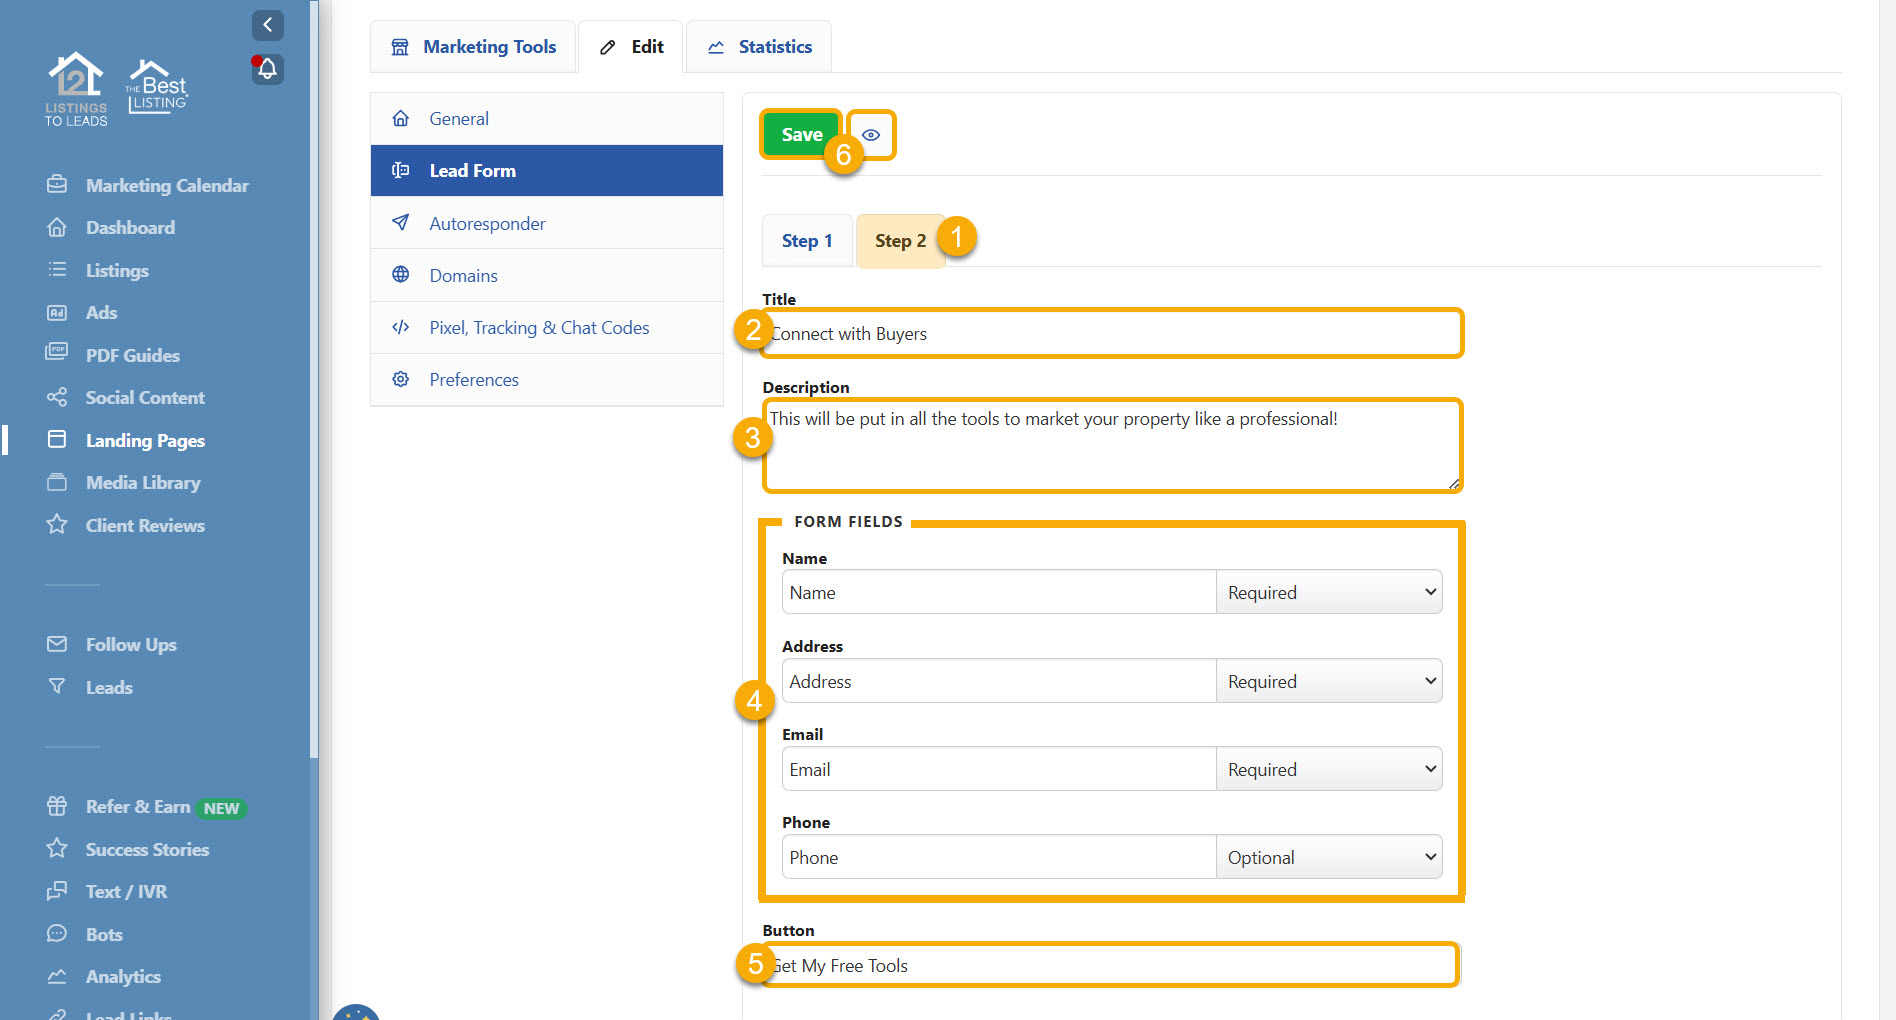
Task: Switch to the Statistics tab
Action: pos(758,46)
